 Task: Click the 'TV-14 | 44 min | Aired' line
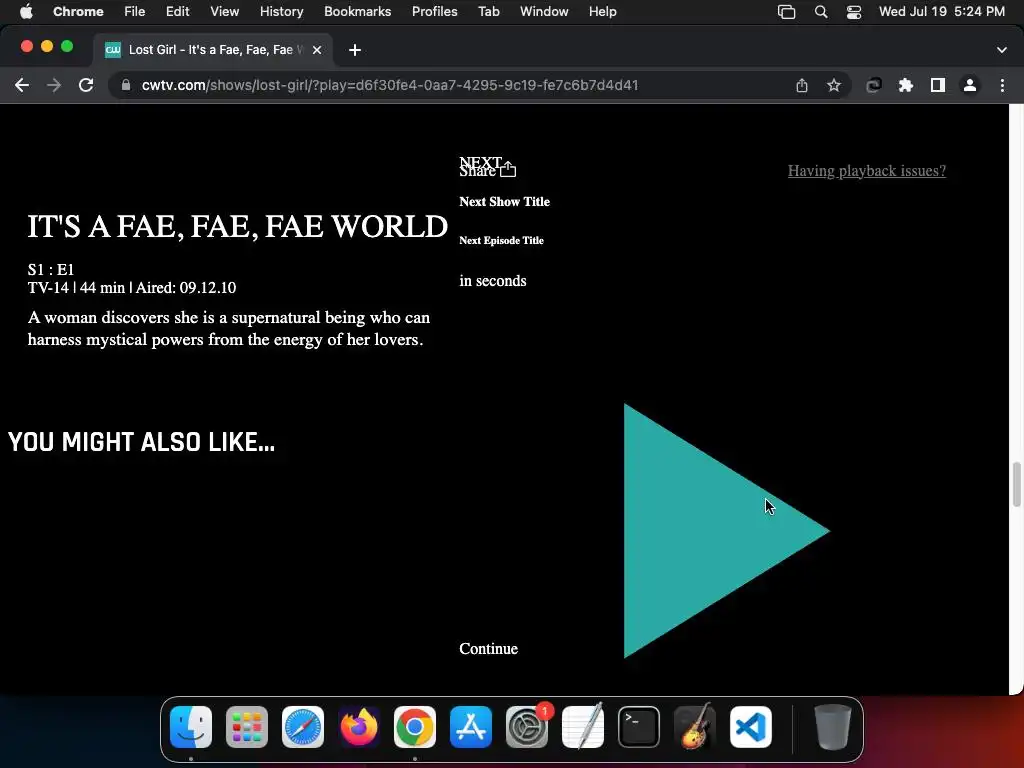[x=132, y=288]
